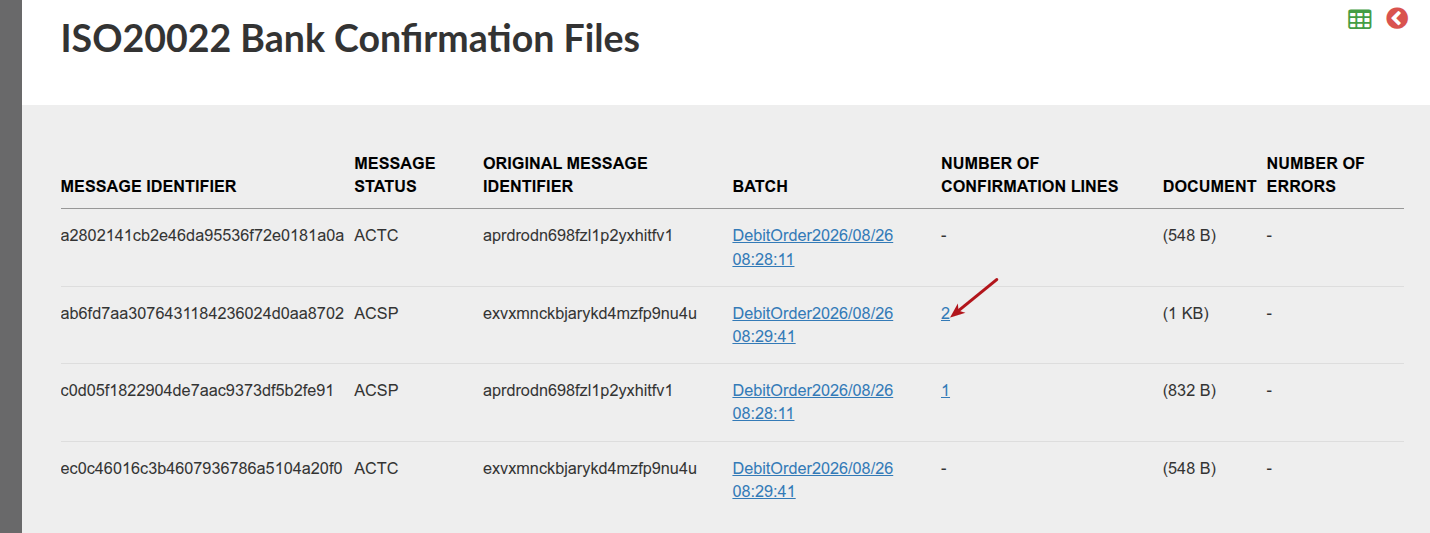Open the batch link in the ec0c46016c row
This screenshot has width=1430, height=533.
(813, 479)
